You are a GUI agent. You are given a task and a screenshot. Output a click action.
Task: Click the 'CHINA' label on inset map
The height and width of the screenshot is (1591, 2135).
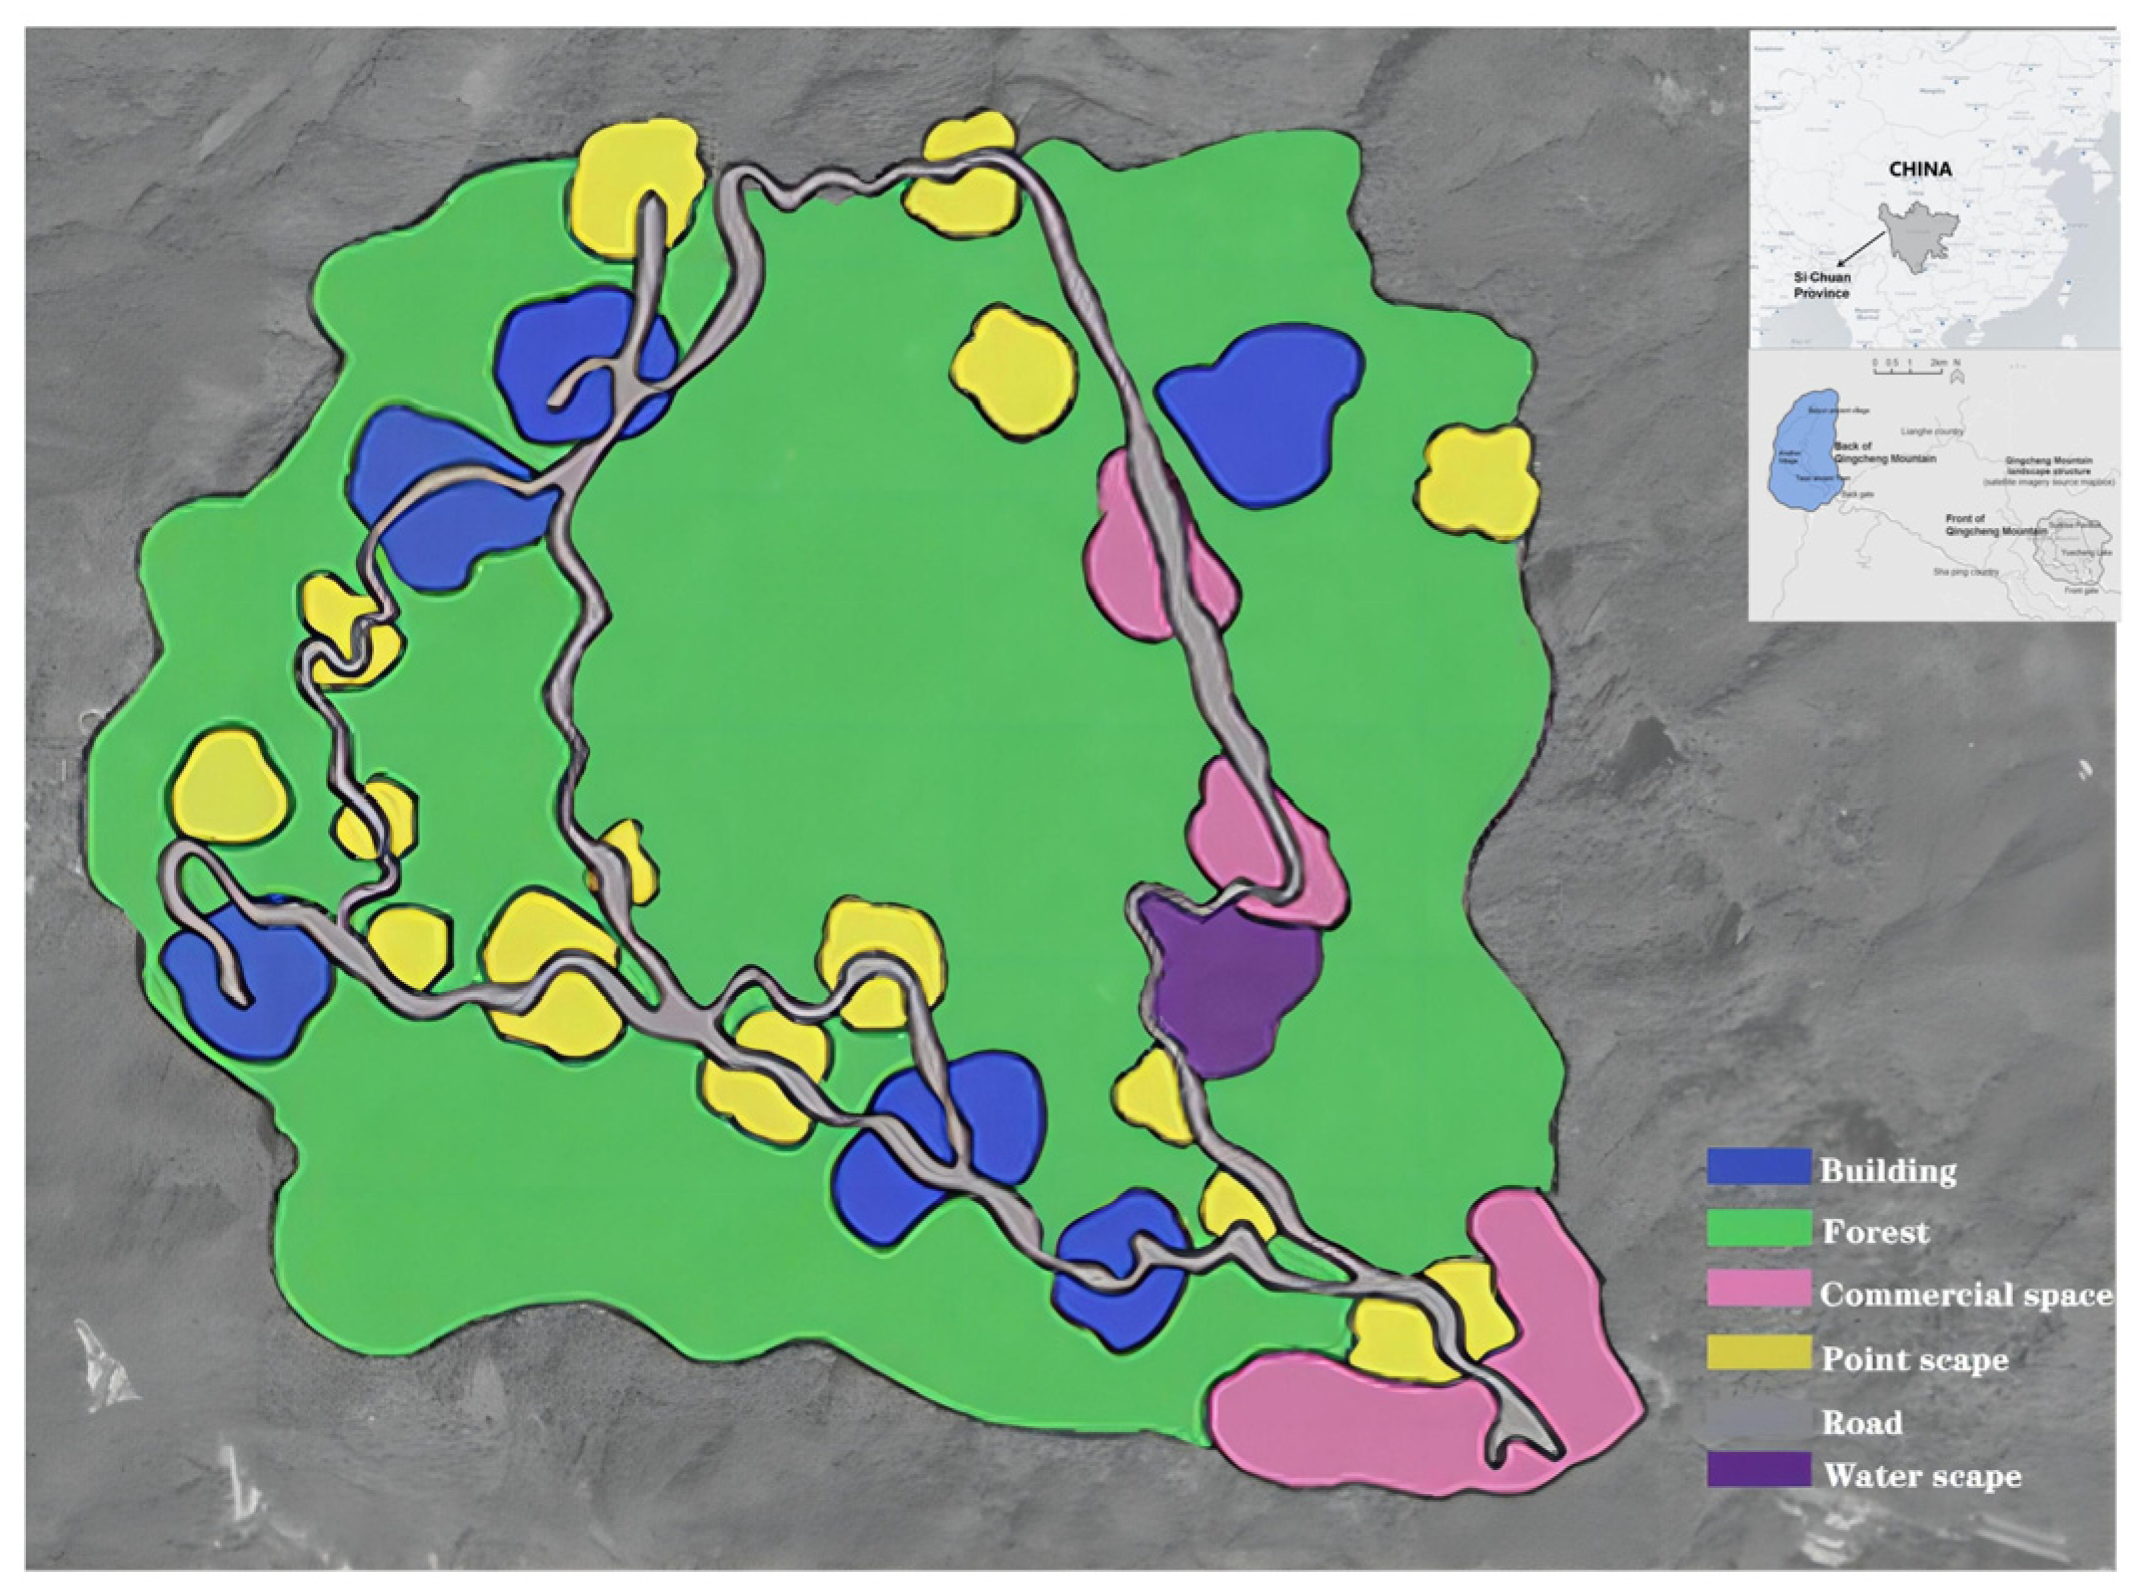1920,169
